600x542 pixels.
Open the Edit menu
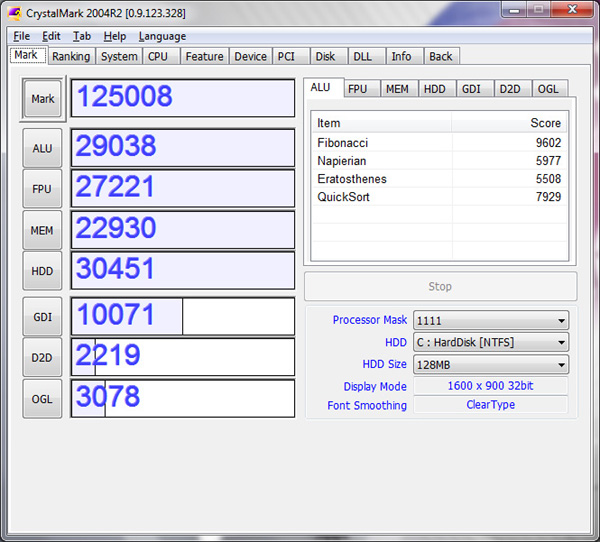[x=51, y=36]
